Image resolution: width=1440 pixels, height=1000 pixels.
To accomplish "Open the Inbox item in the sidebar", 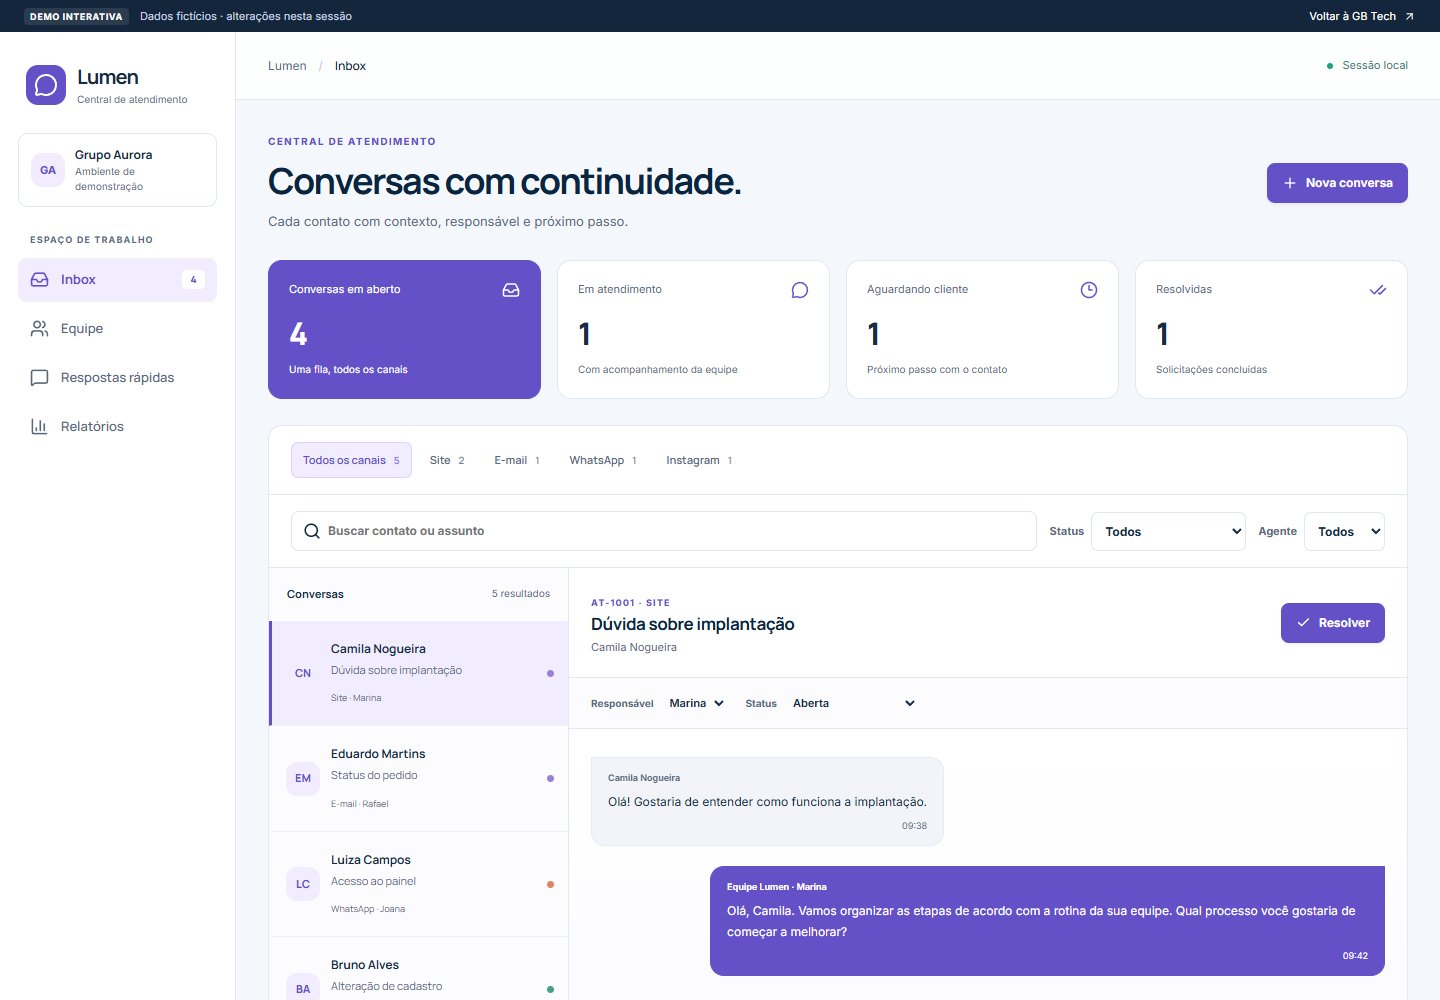I will pyautogui.click(x=117, y=280).
